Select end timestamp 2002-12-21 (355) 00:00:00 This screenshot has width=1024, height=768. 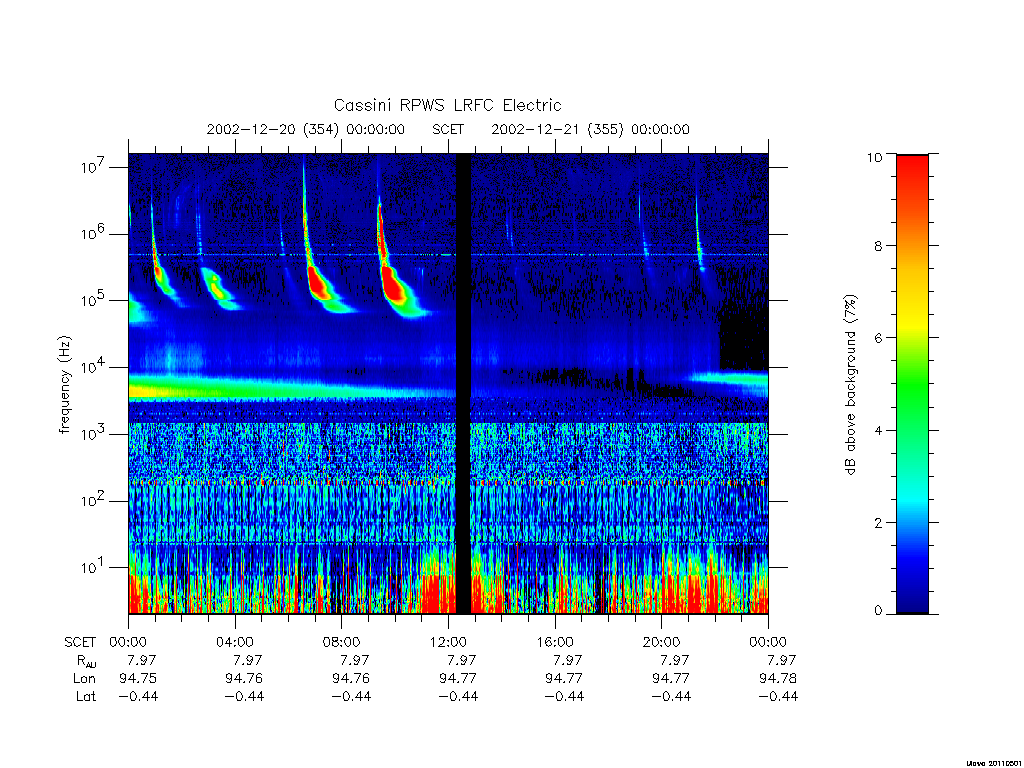click(x=590, y=129)
